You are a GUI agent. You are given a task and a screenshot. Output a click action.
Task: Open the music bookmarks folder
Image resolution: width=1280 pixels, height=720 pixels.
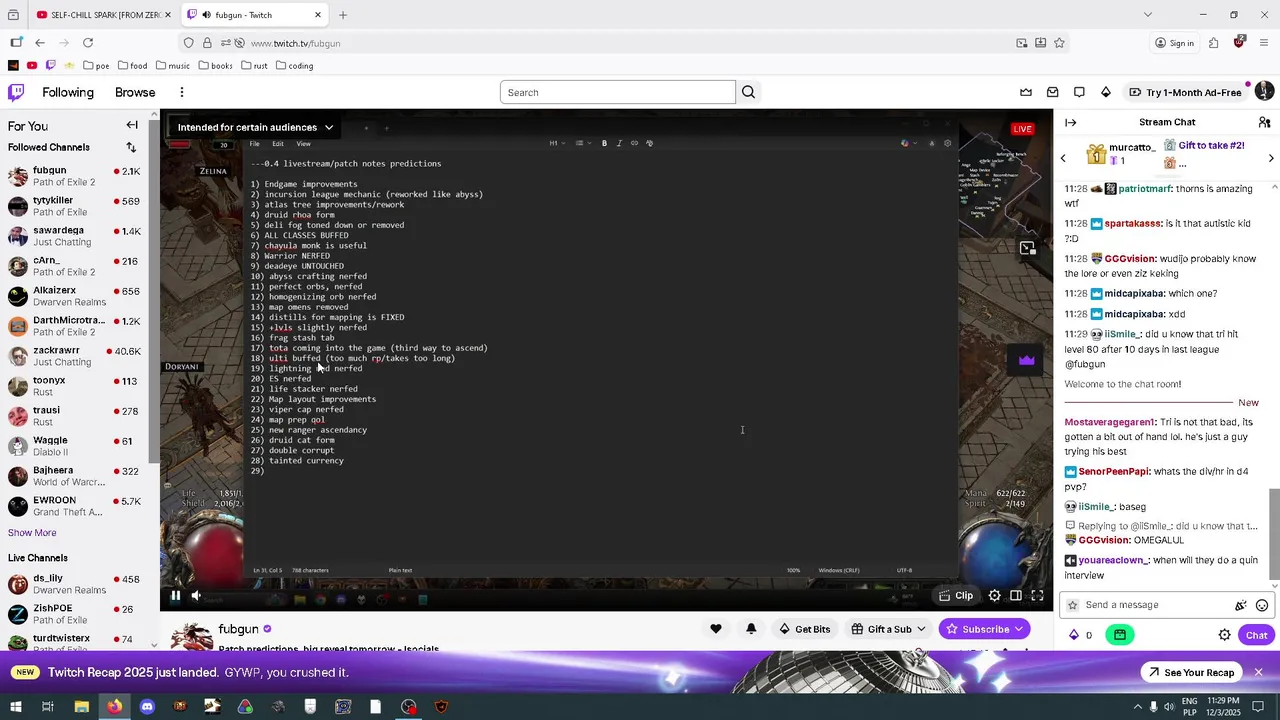click(x=172, y=66)
